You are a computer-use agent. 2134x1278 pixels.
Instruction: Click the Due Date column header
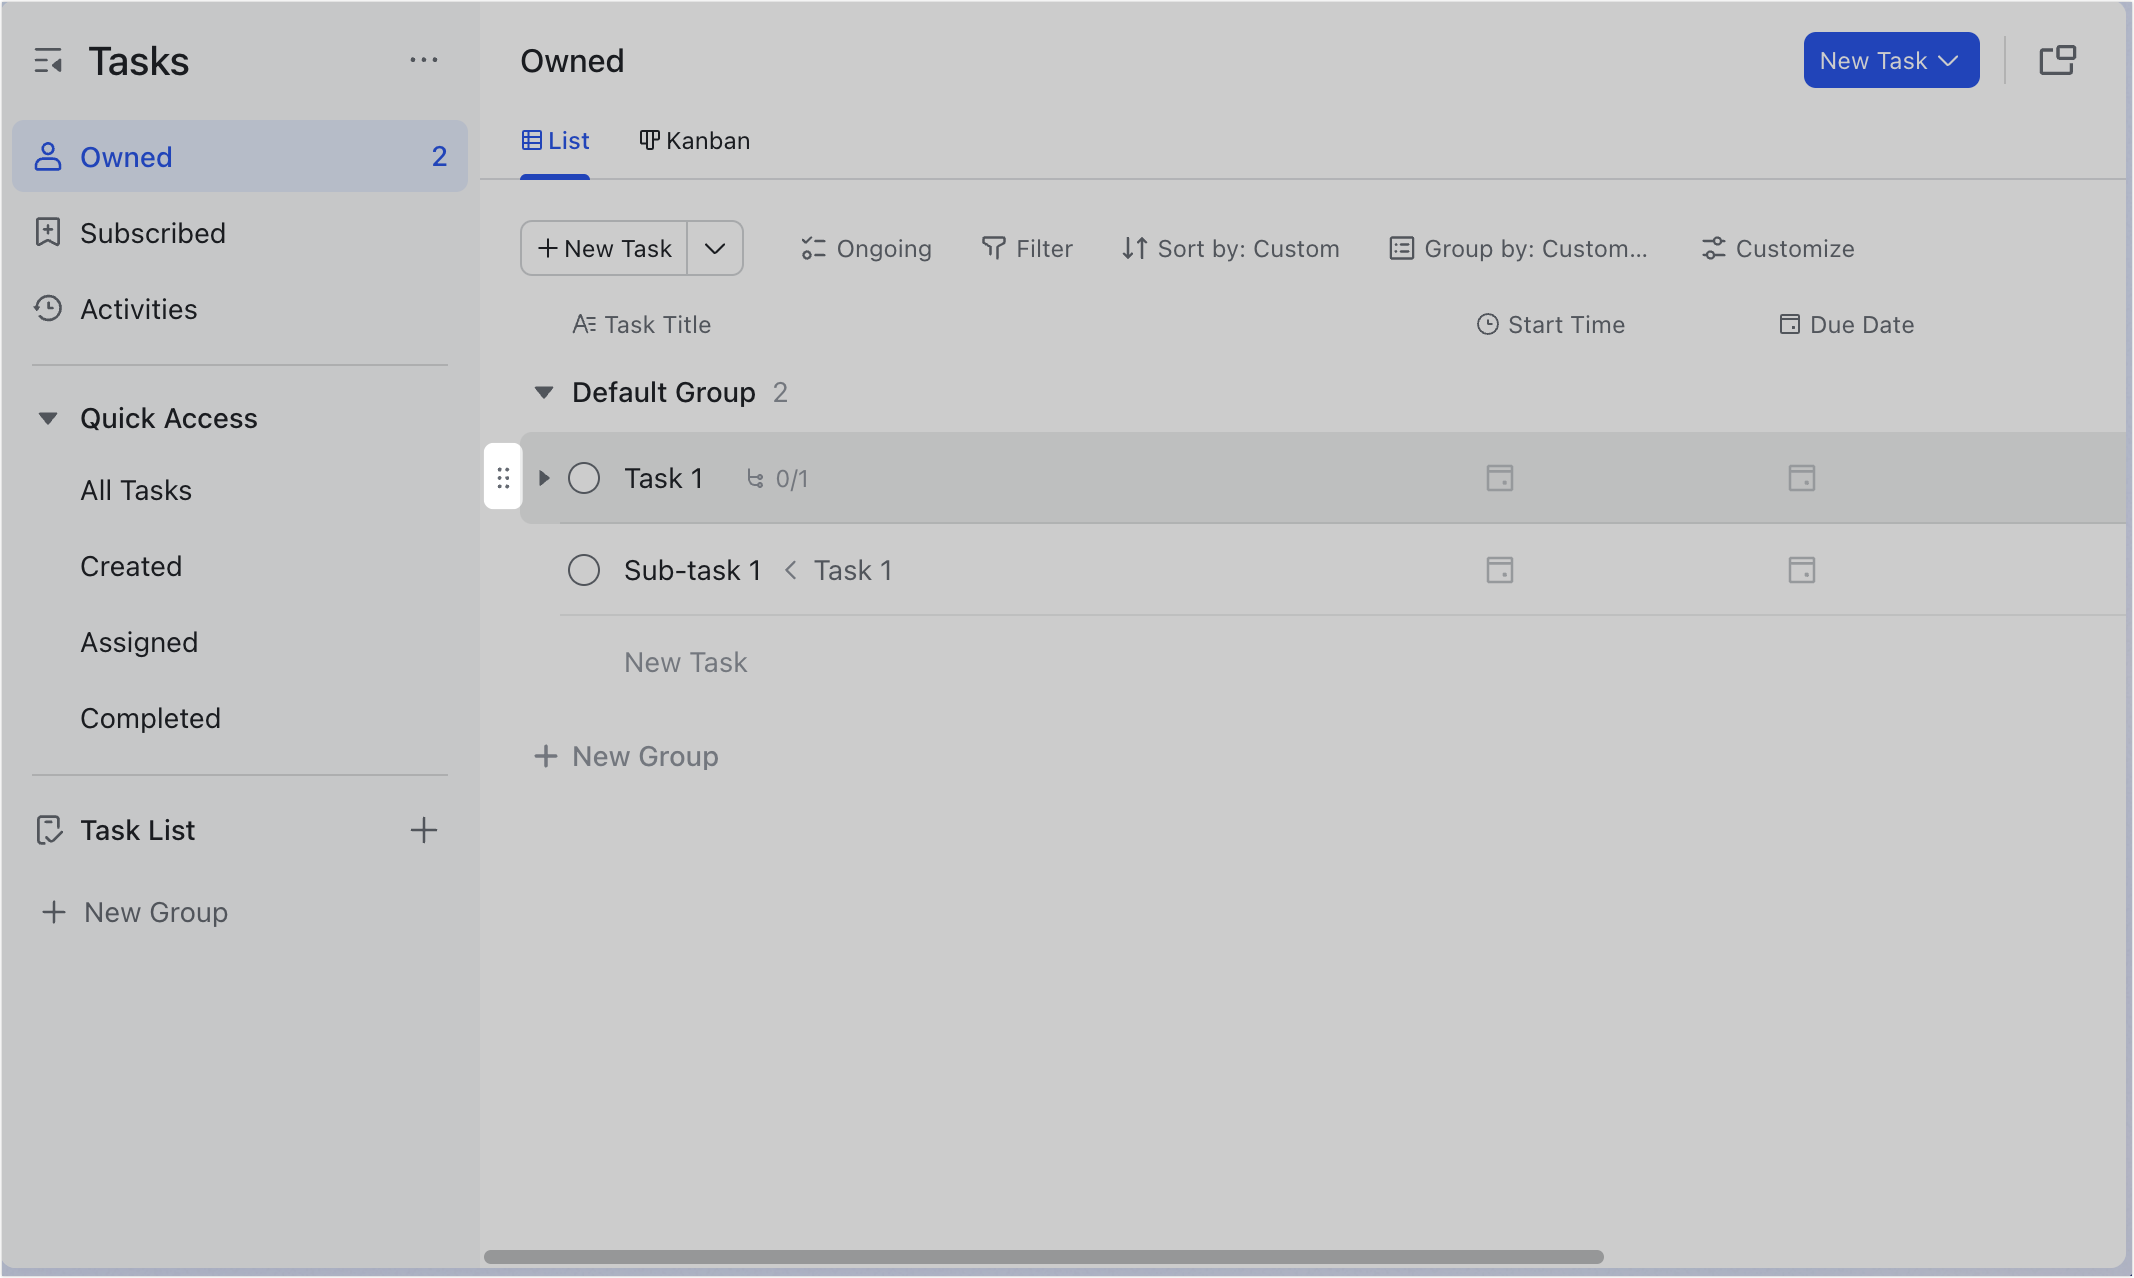(1846, 324)
